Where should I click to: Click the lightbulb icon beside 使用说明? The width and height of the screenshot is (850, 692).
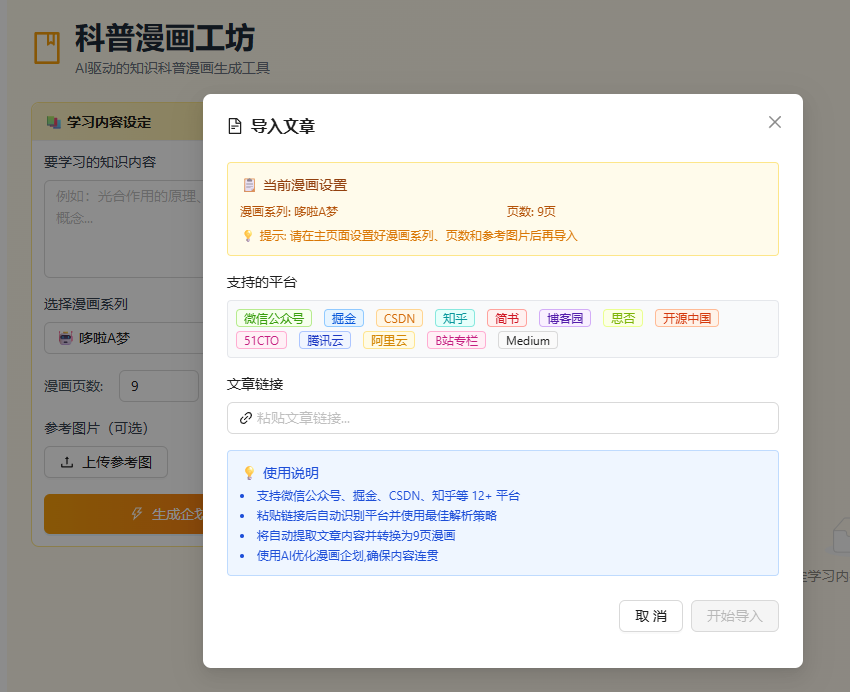pos(249,473)
